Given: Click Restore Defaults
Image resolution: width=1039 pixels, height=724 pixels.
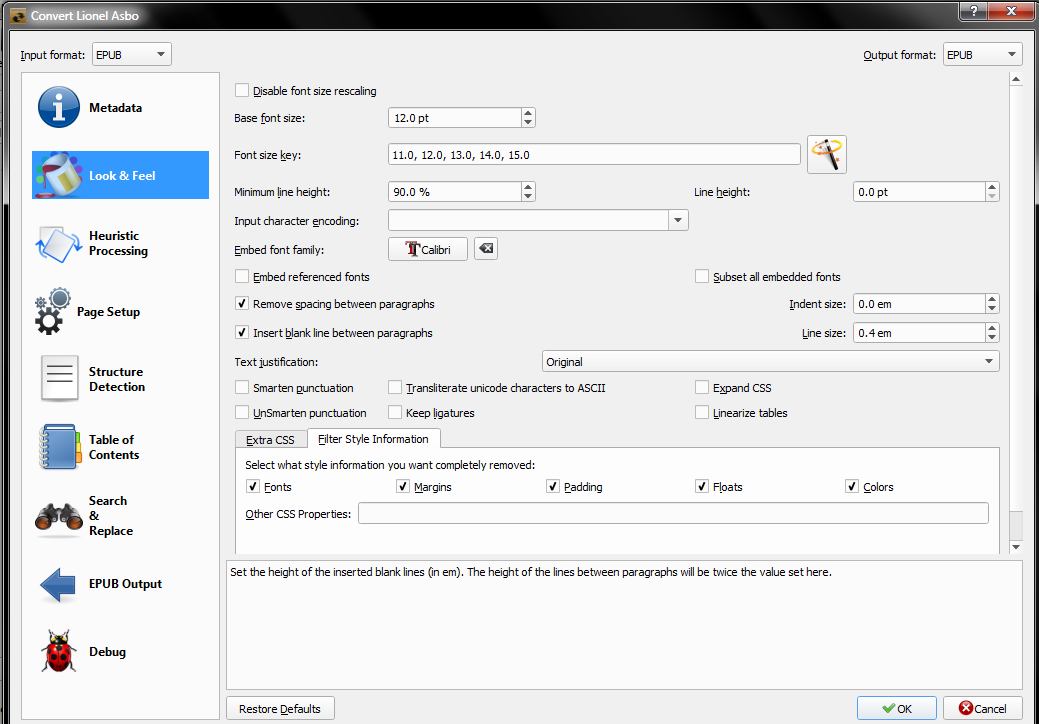Looking at the screenshot, I should (280, 708).
